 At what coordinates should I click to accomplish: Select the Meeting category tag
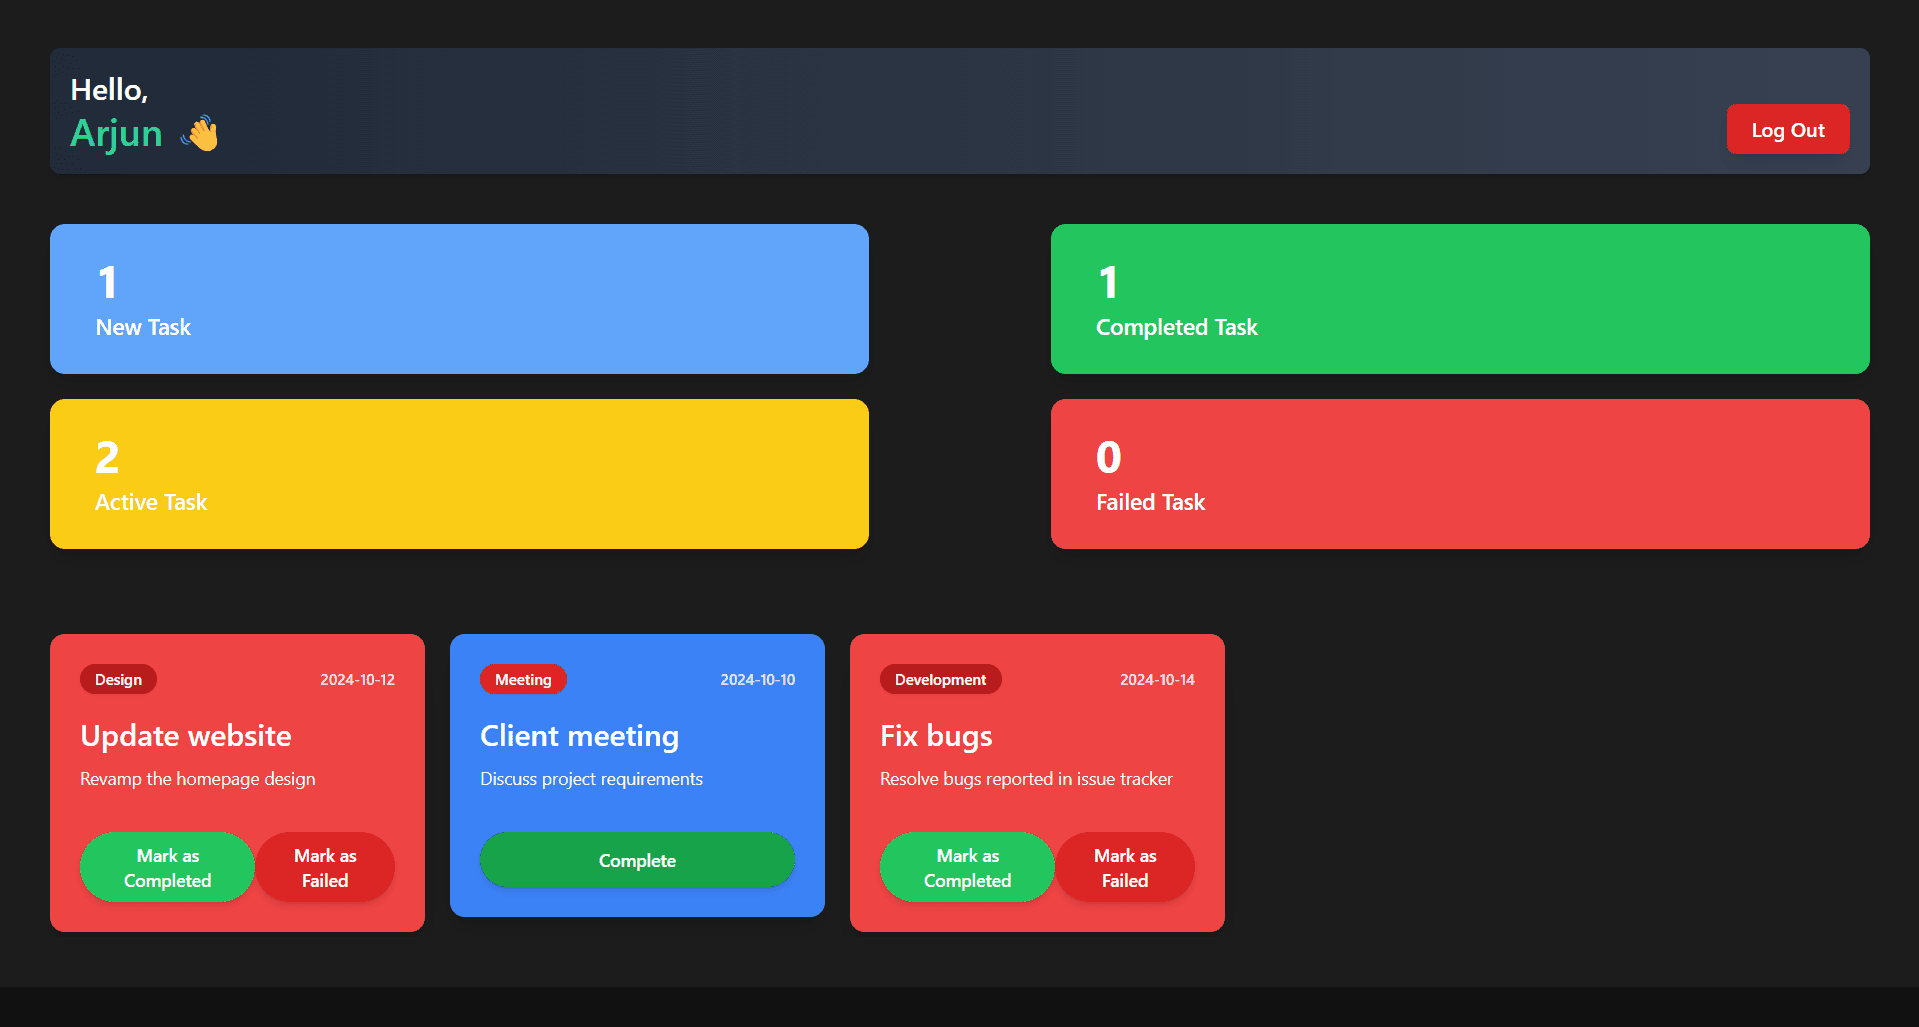523,679
